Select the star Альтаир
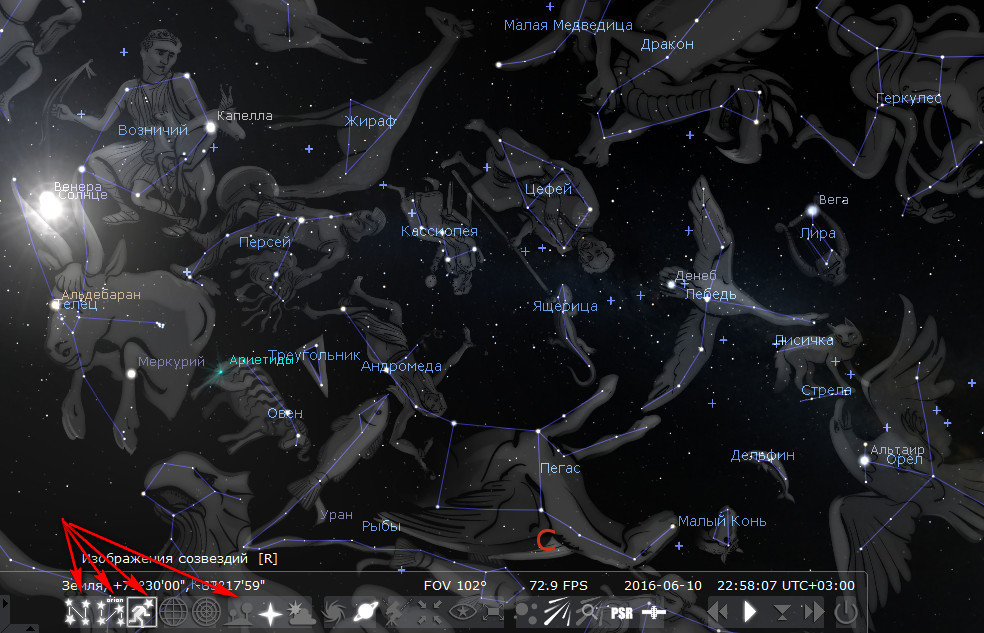 click(x=864, y=460)
